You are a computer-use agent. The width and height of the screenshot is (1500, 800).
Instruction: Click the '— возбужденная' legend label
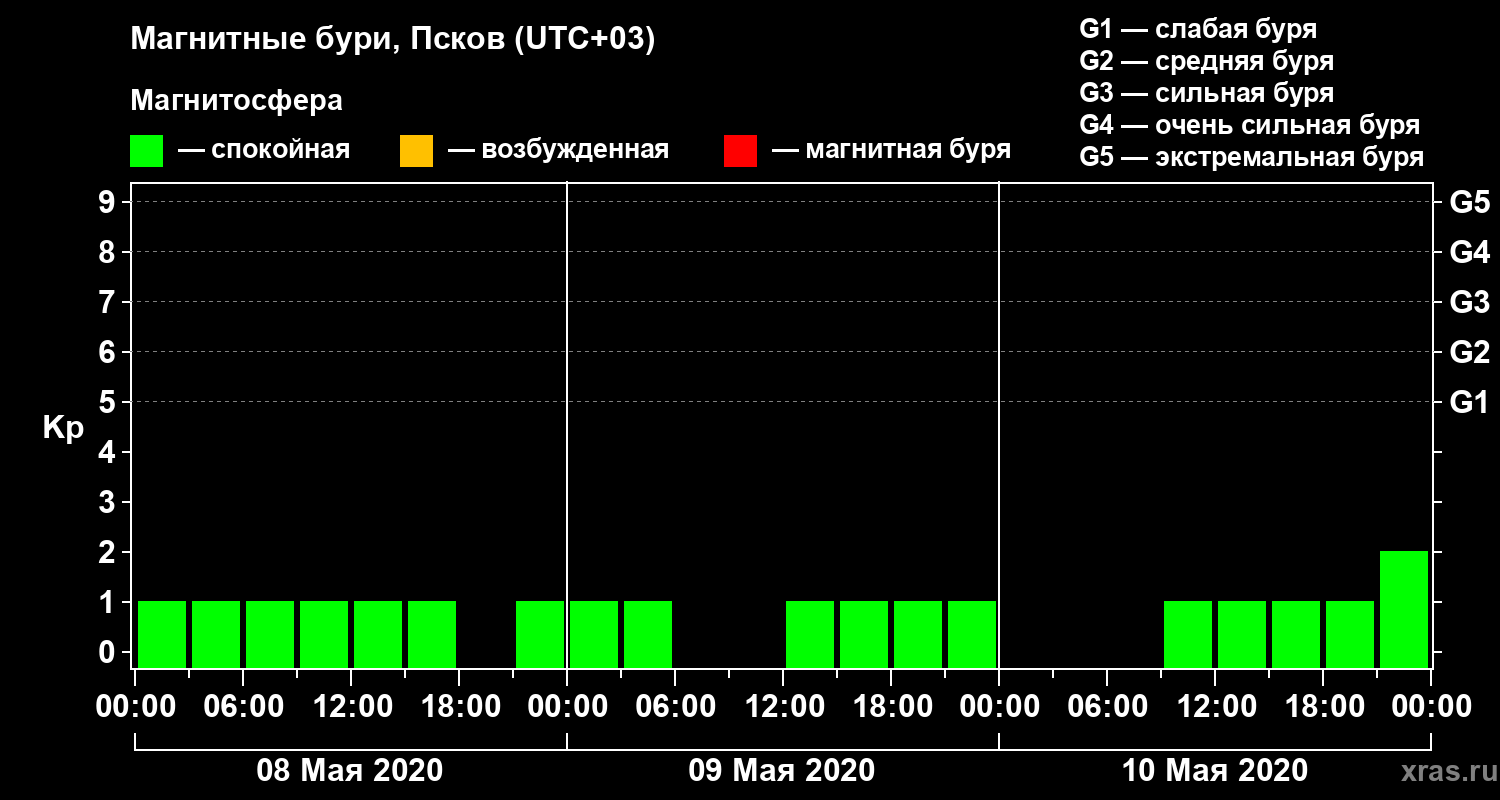pos(558,150)
